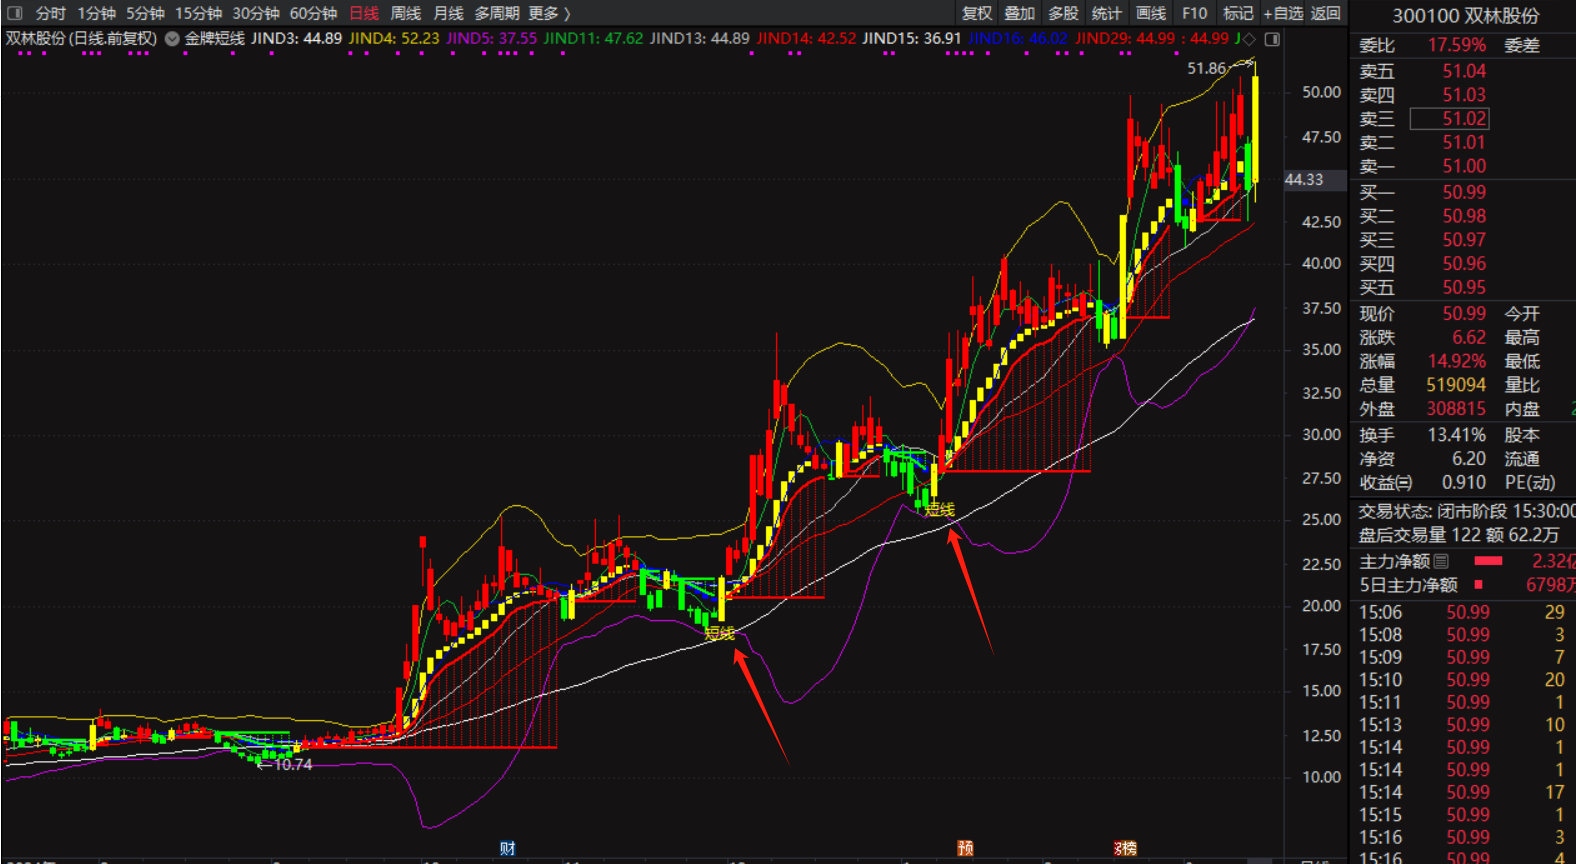Switch to 分时 intraday view
The width and height of the screenshot is (1576, 864).
click(x=50, y=13)
